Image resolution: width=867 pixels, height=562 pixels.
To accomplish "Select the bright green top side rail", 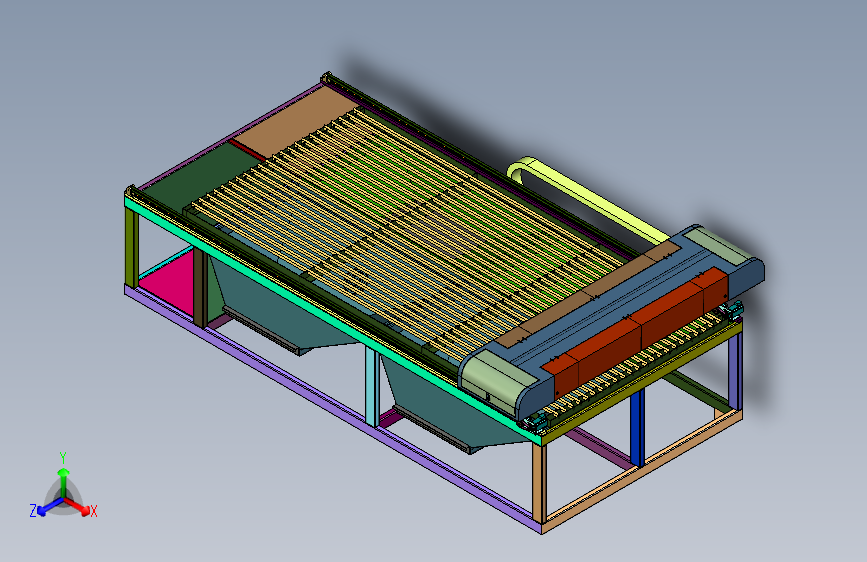I will coord(332,321).
